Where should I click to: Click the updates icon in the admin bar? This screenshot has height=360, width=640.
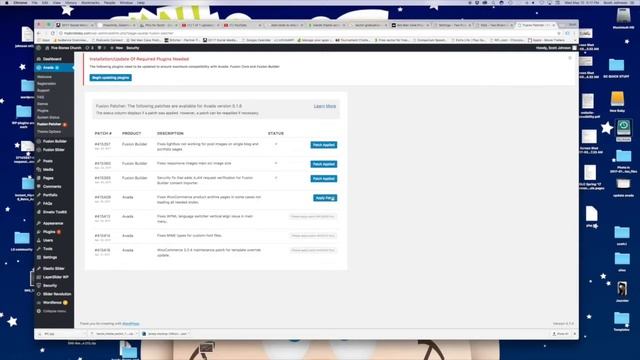click(x=89, y=48)
